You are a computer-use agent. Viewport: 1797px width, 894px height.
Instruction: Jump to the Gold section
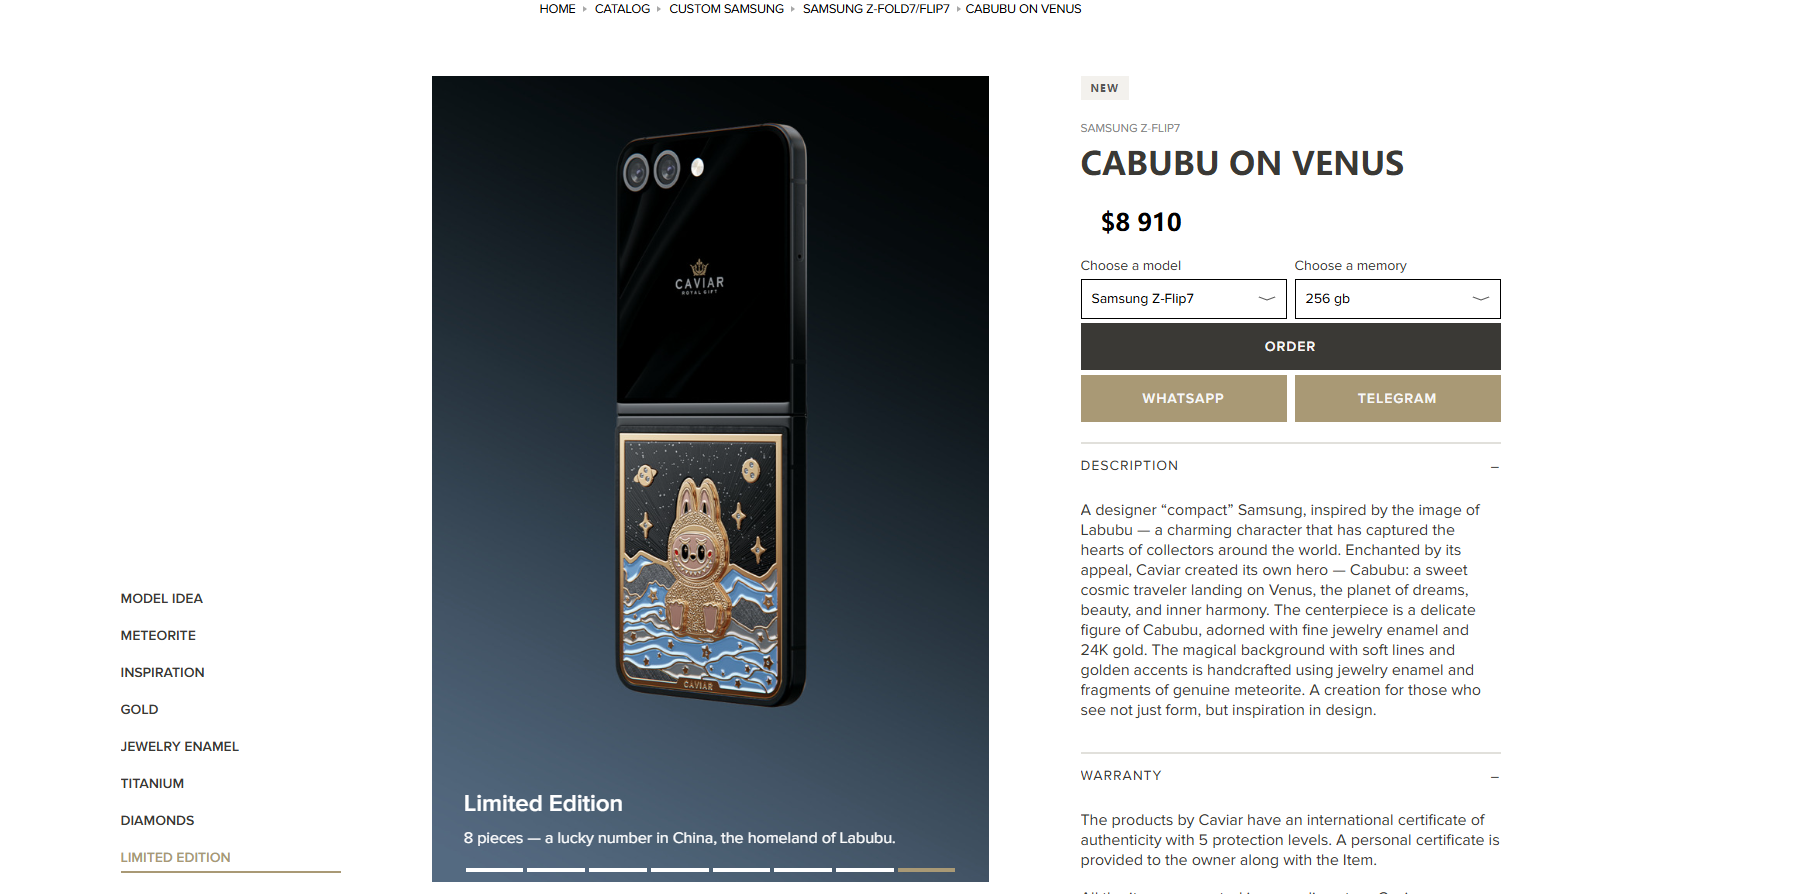[x=139, y=709]
